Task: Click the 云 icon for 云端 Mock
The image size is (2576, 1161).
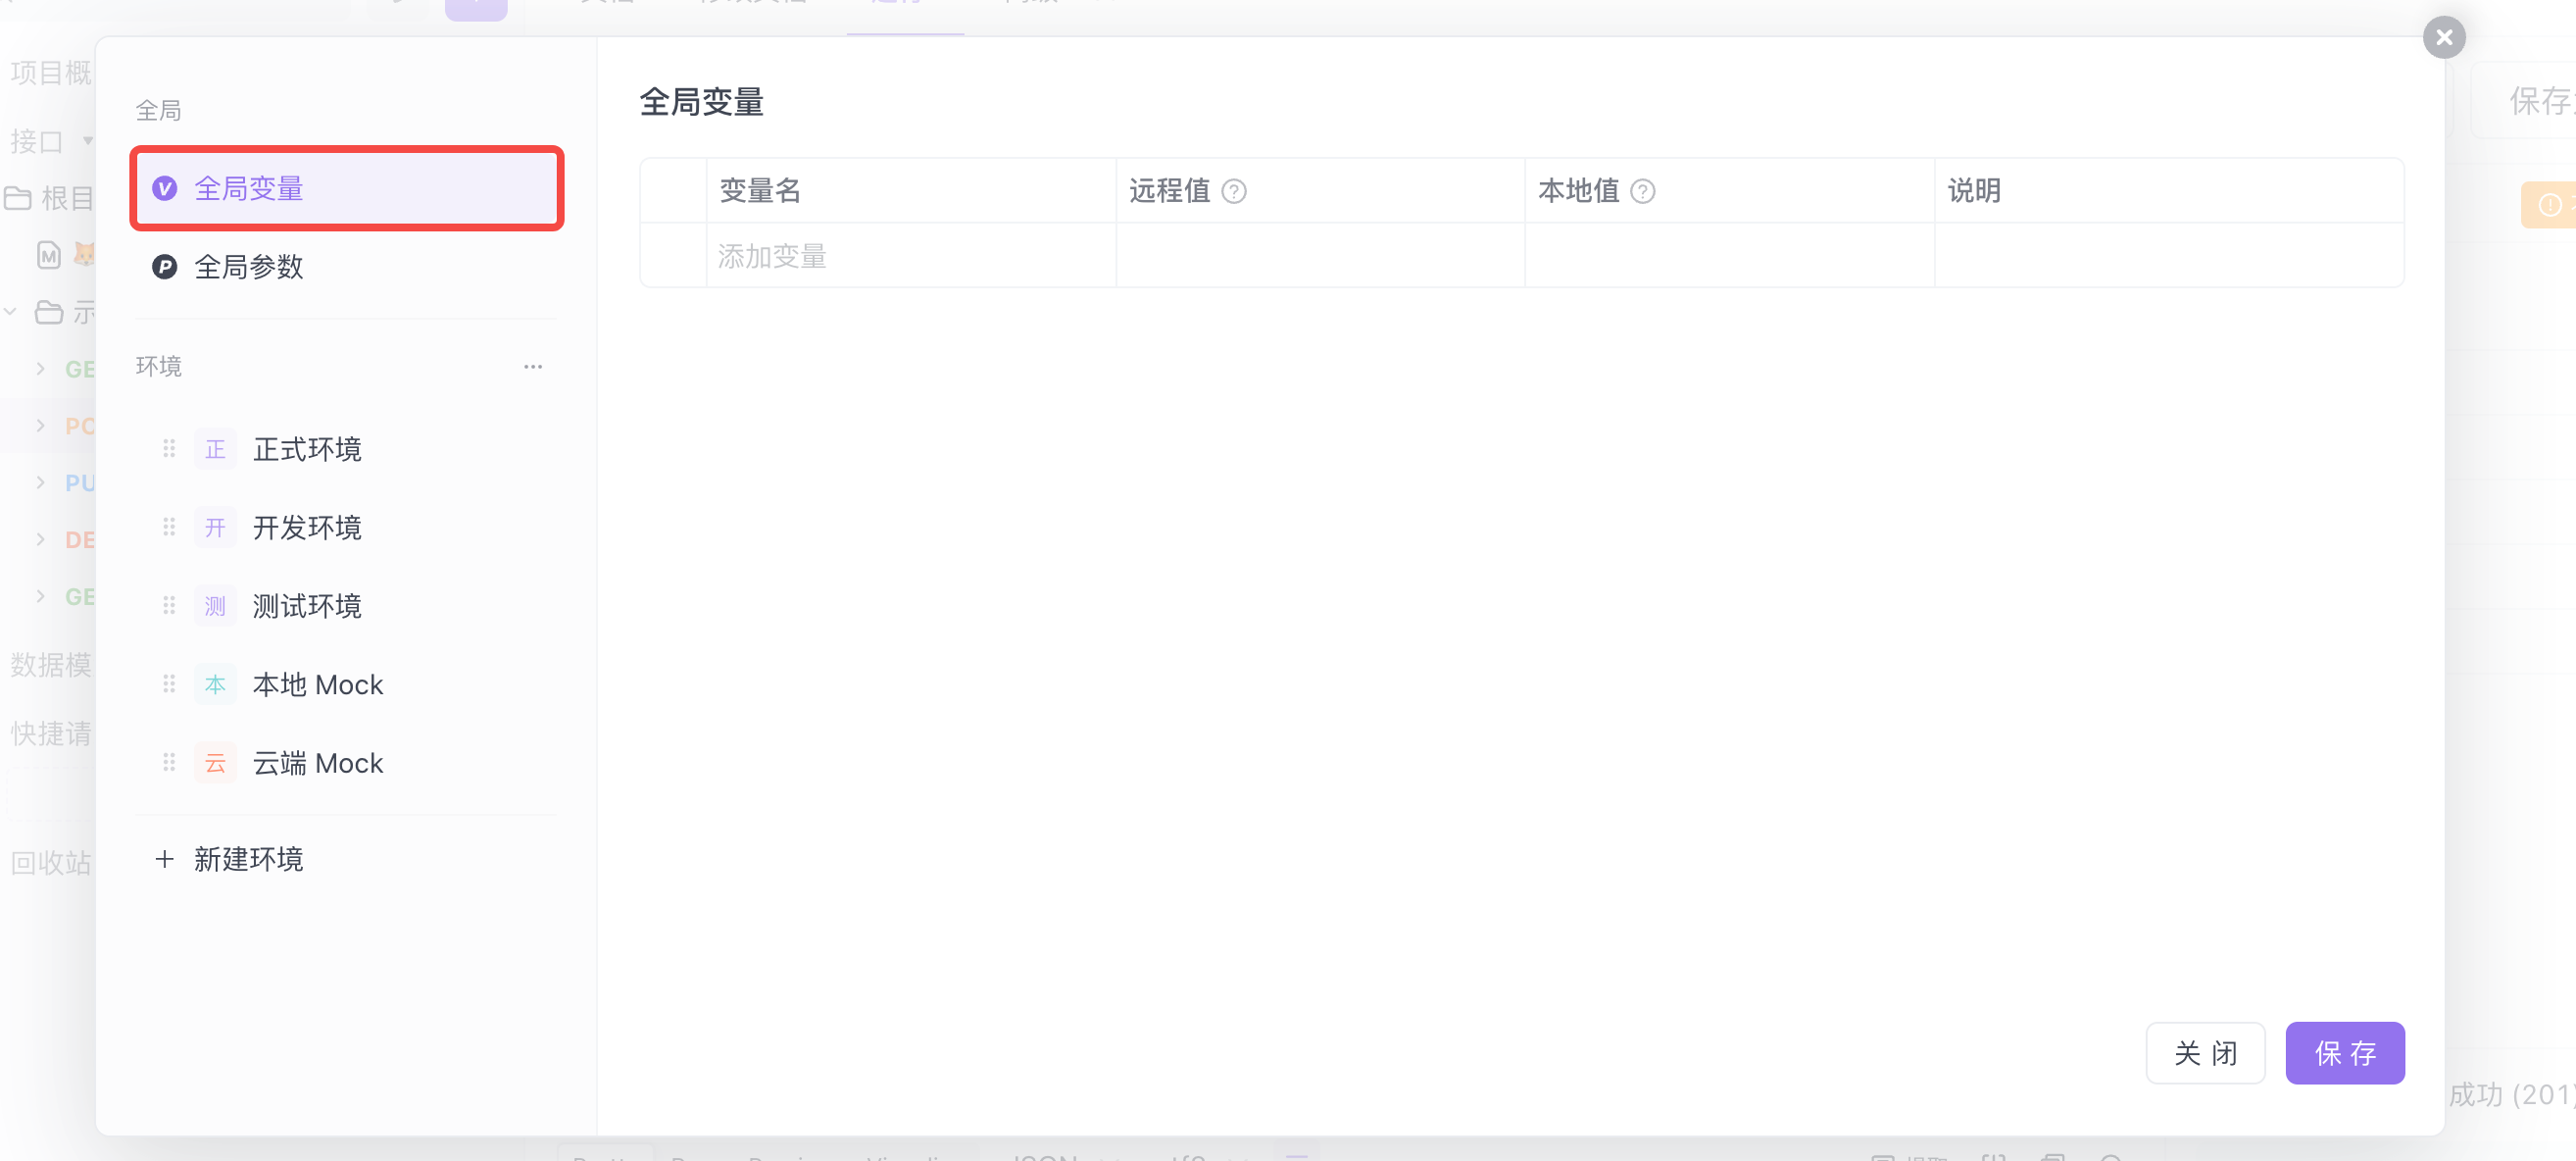Action: coord(215,762)
